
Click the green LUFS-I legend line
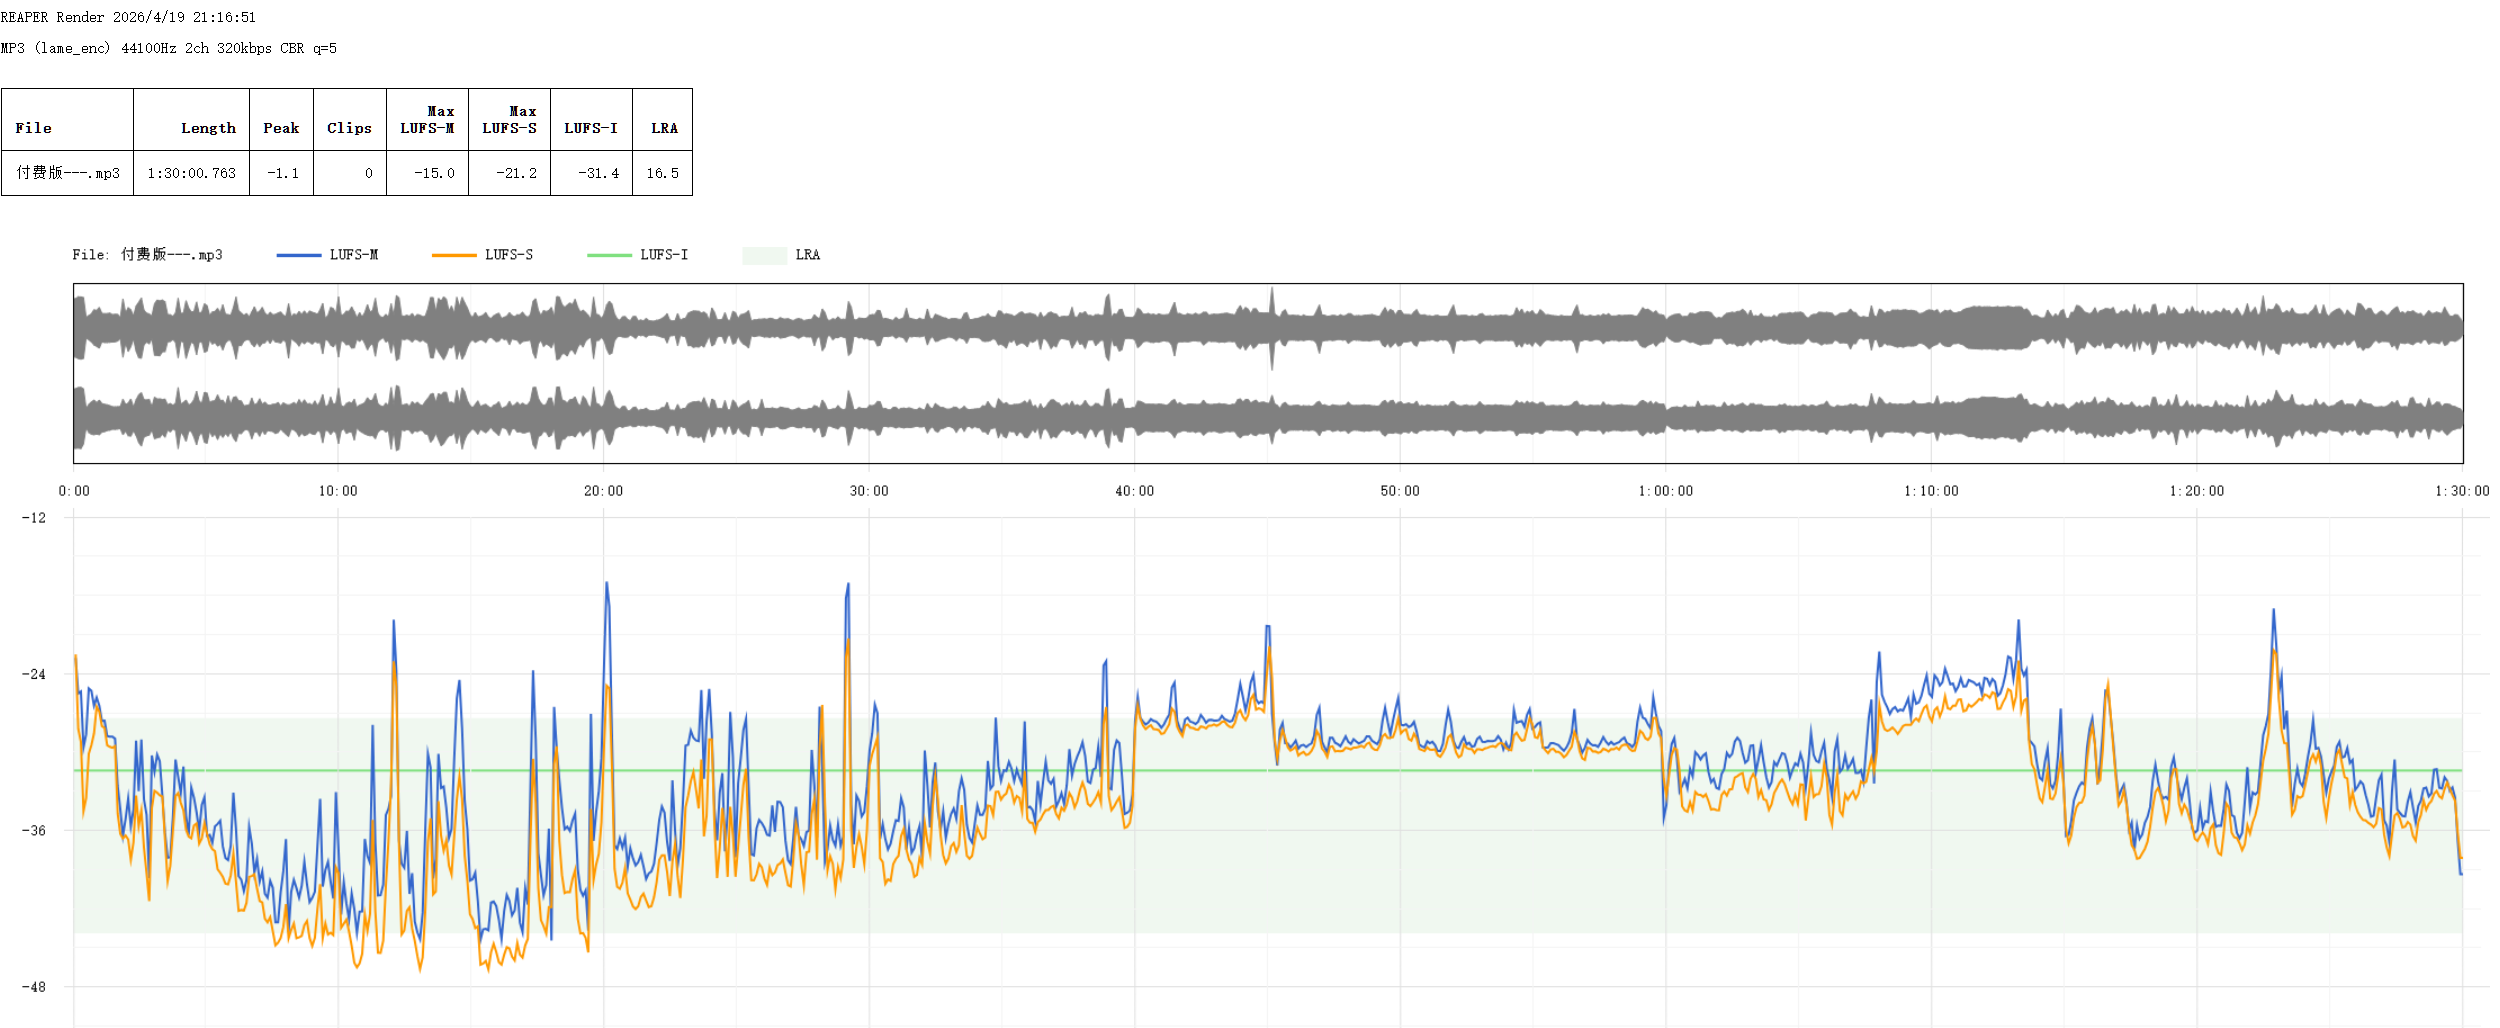609,256
